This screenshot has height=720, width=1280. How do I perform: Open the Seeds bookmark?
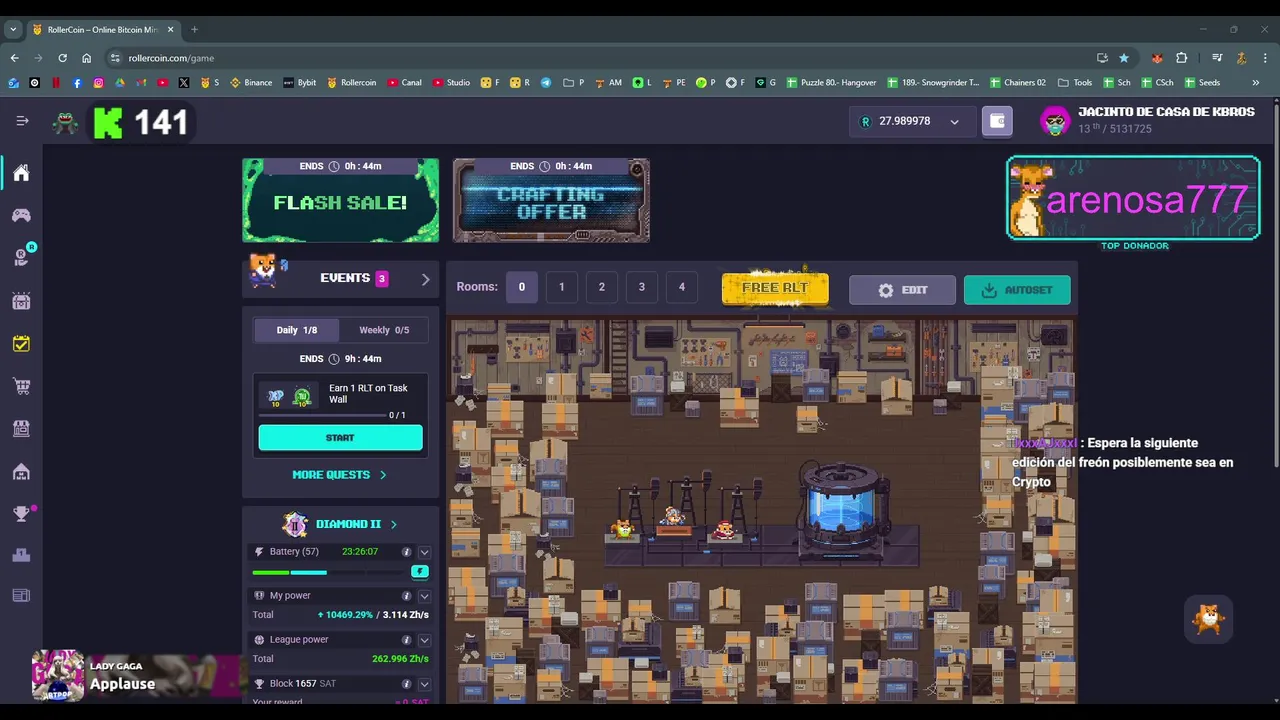1202,83
